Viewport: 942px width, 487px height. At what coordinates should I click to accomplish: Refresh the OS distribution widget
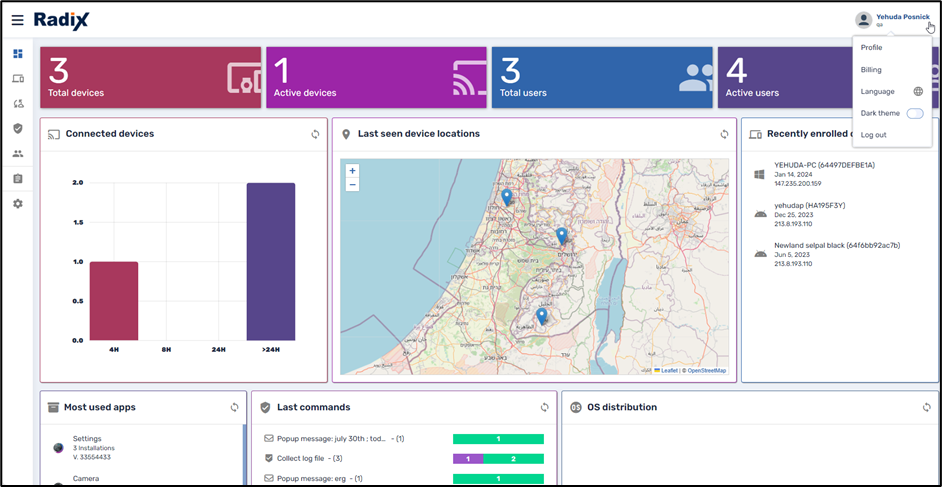point(926,407)
